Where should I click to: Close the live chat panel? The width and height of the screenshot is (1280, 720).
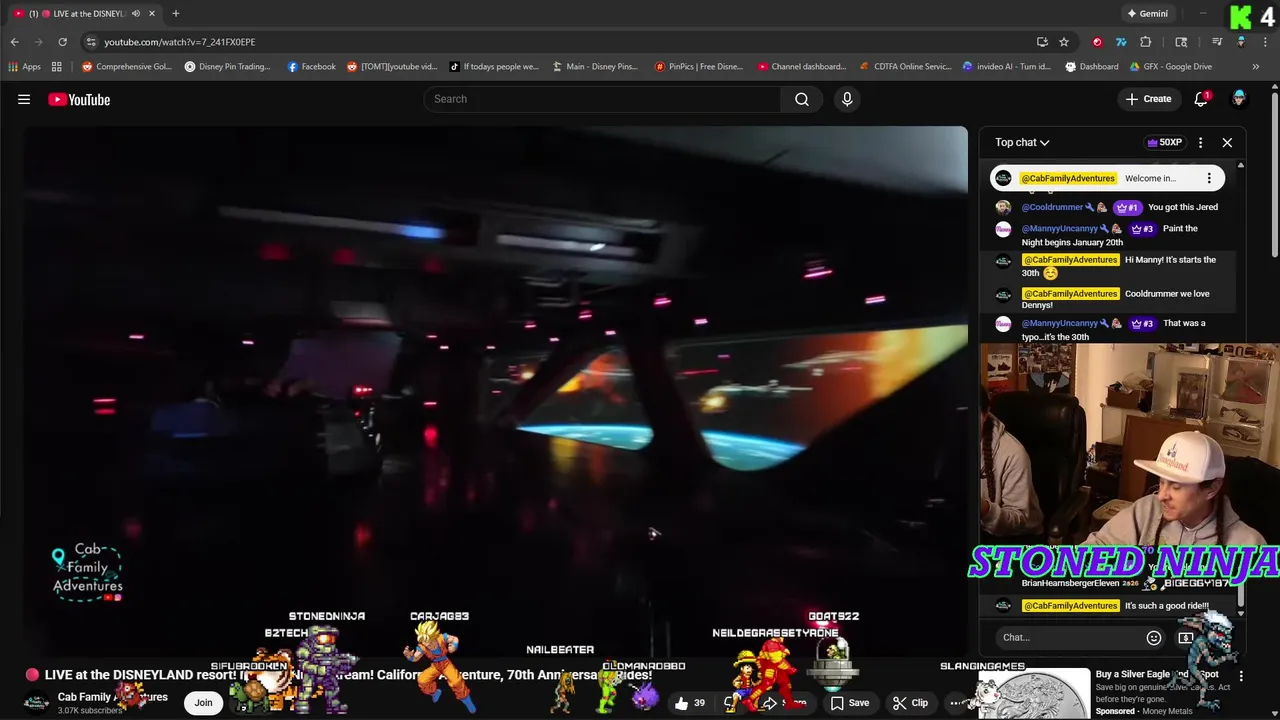(1227, 142)
